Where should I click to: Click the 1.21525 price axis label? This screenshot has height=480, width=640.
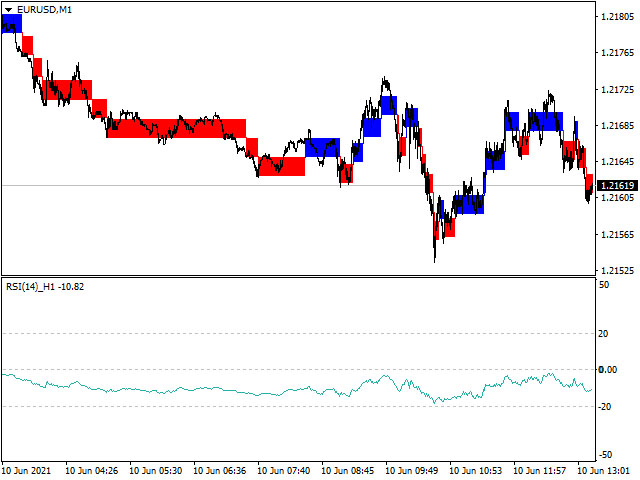(618, 271)
